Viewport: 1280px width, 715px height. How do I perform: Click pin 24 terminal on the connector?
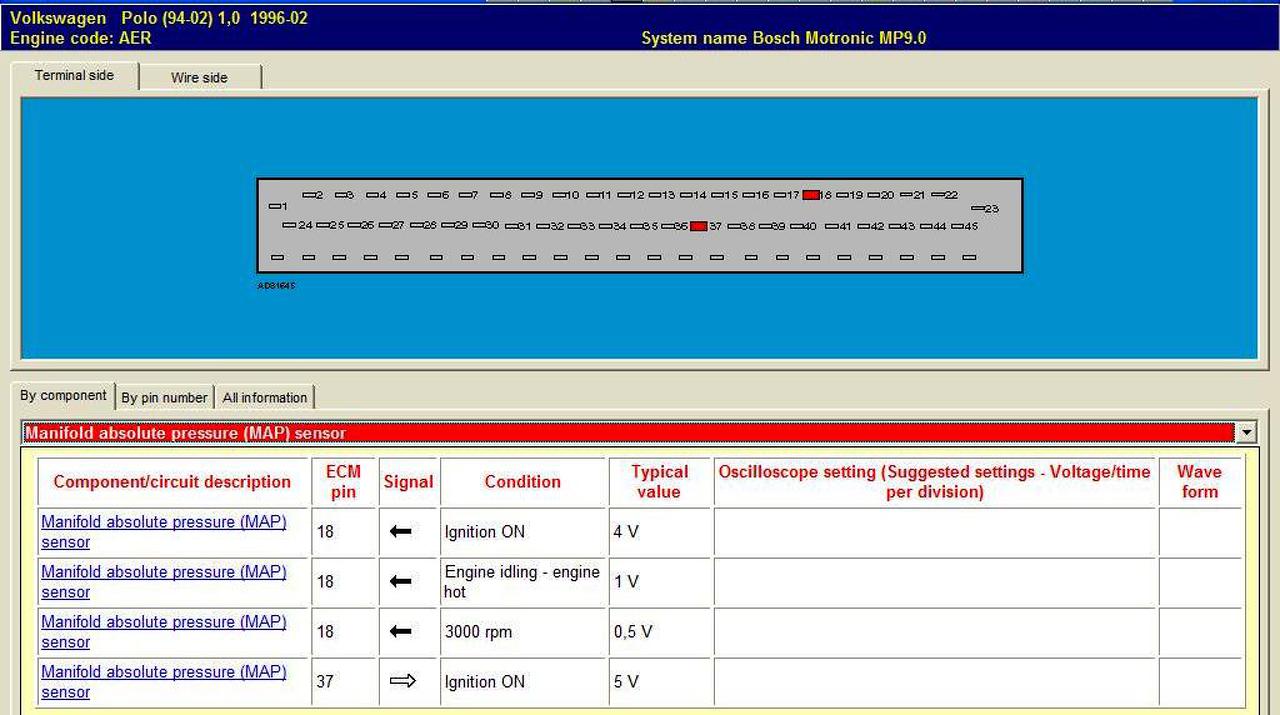290,225
